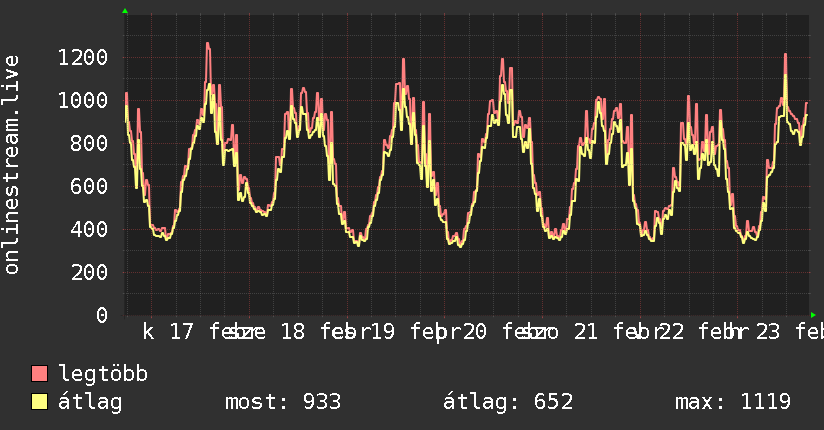The image size is (824, 430).
Task: Click the 1000 y-axis tick label
Action: (x=82, y=100)
